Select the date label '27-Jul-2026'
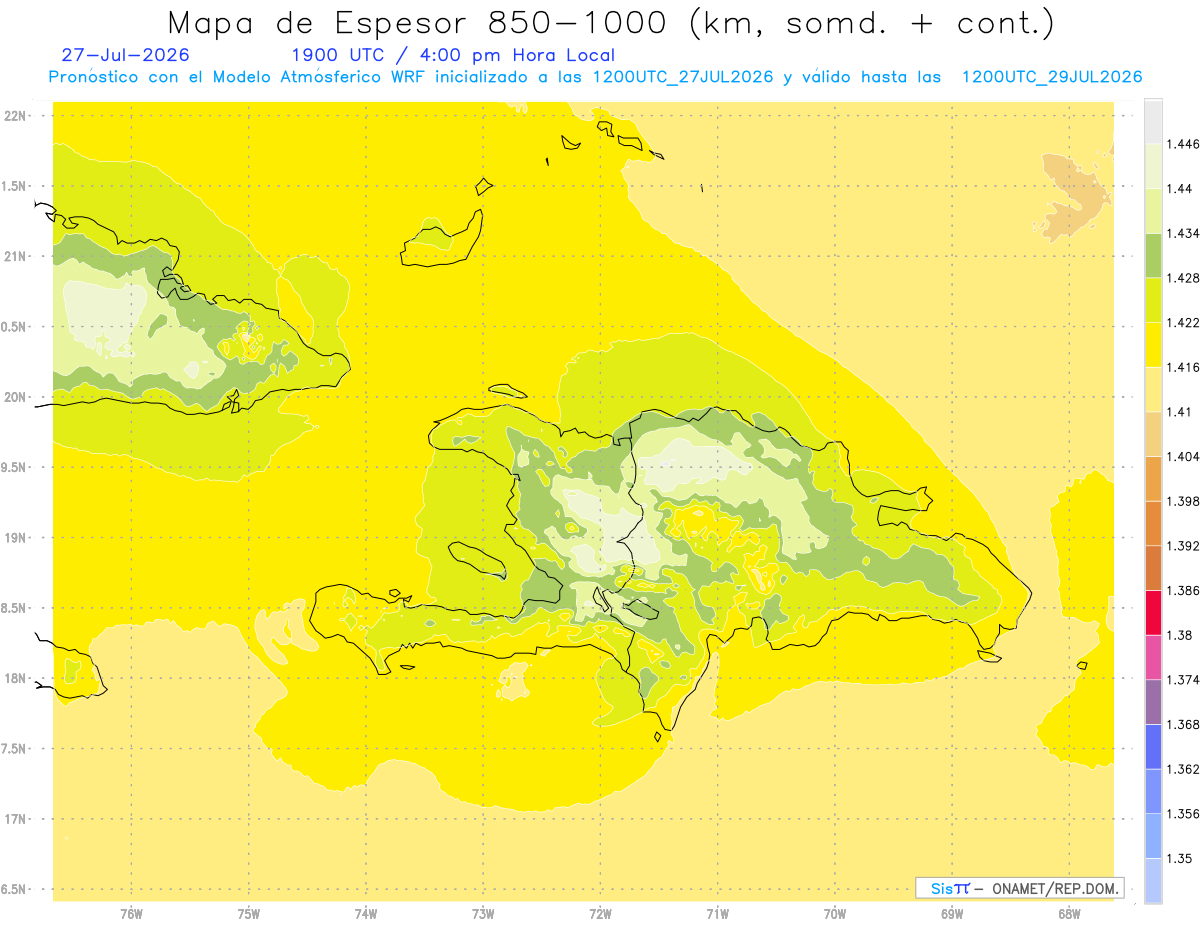1200x927 pixels. 125,55
